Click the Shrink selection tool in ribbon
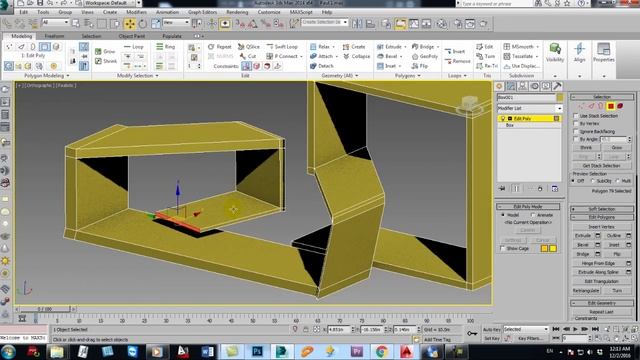Image resolution: width=640 pixels, height=360 pixels. pyautogui.click(x=106, y=61)
